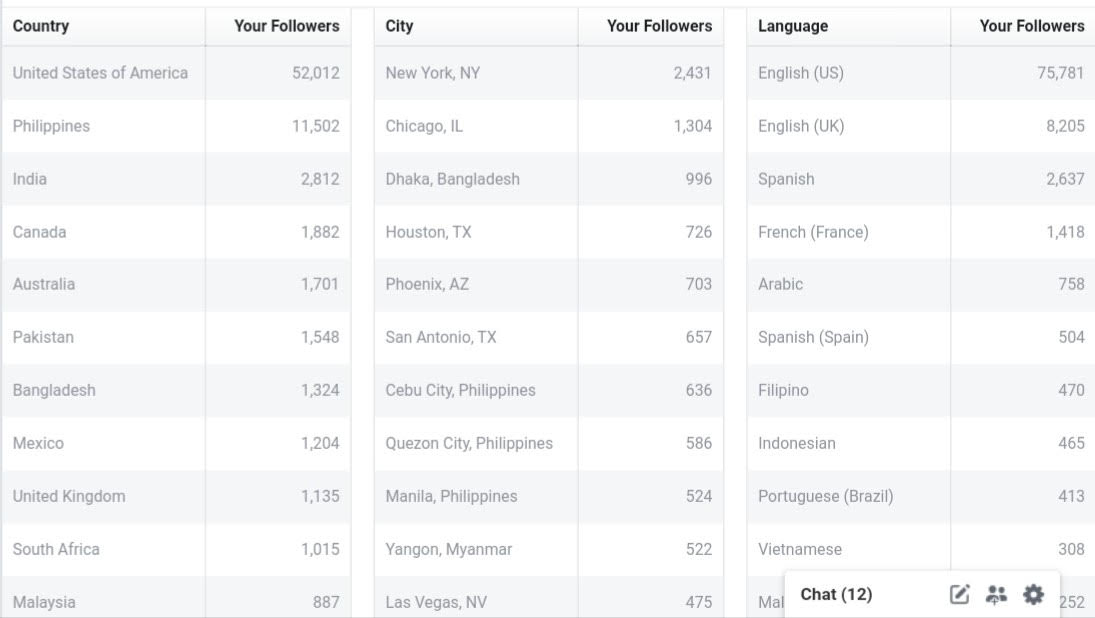Select the United States of America row

(100, 73)
